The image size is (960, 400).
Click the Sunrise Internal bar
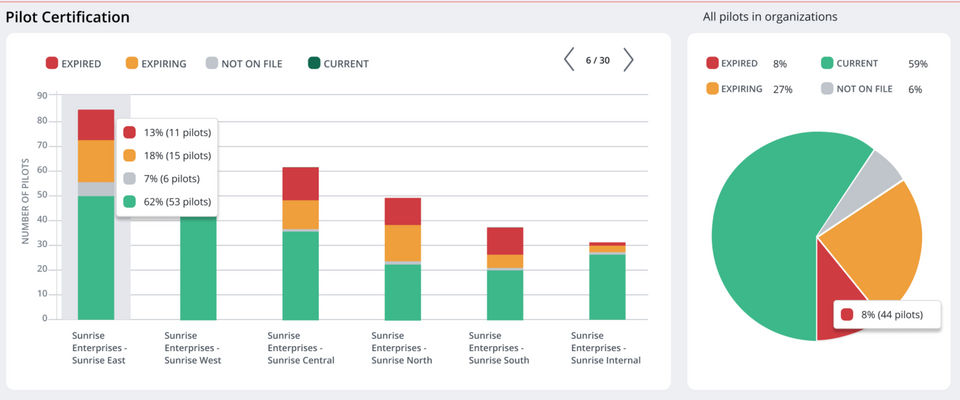coord(607,281)
